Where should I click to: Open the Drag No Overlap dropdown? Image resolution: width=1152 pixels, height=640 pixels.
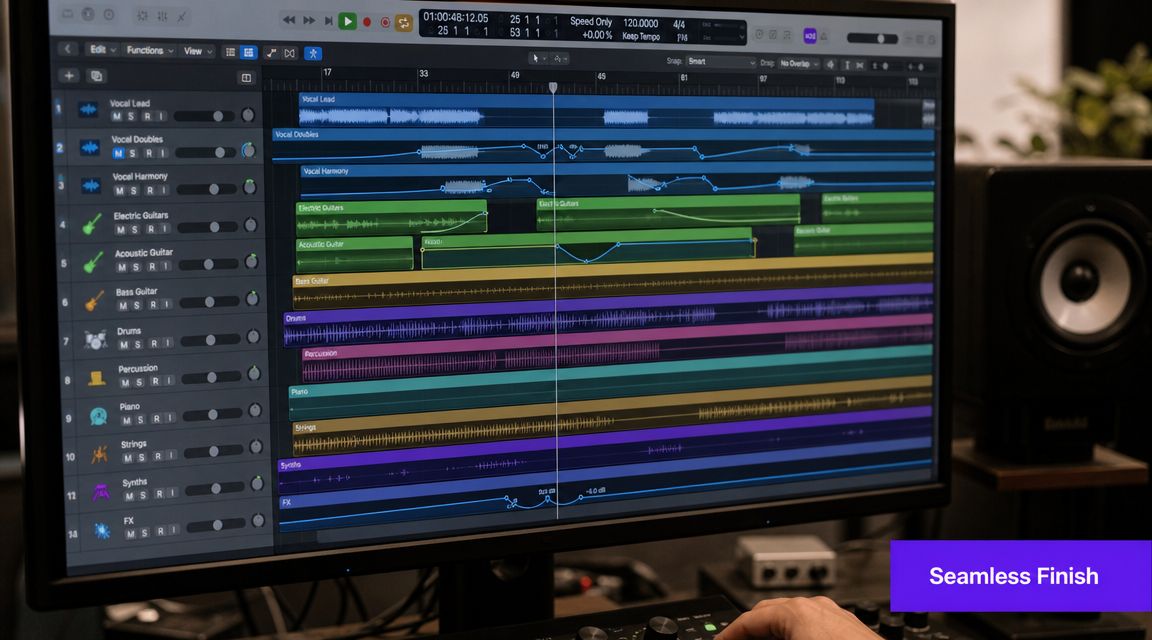coord(799,64)
